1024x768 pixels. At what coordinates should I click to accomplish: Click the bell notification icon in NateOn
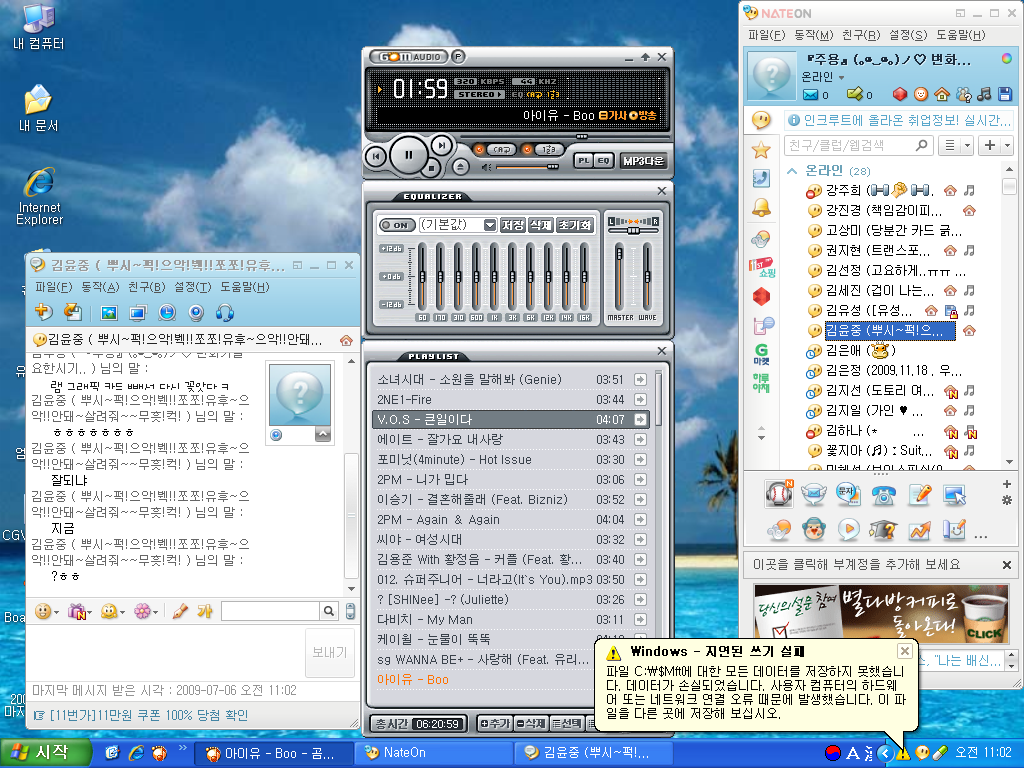click(761, 207)
